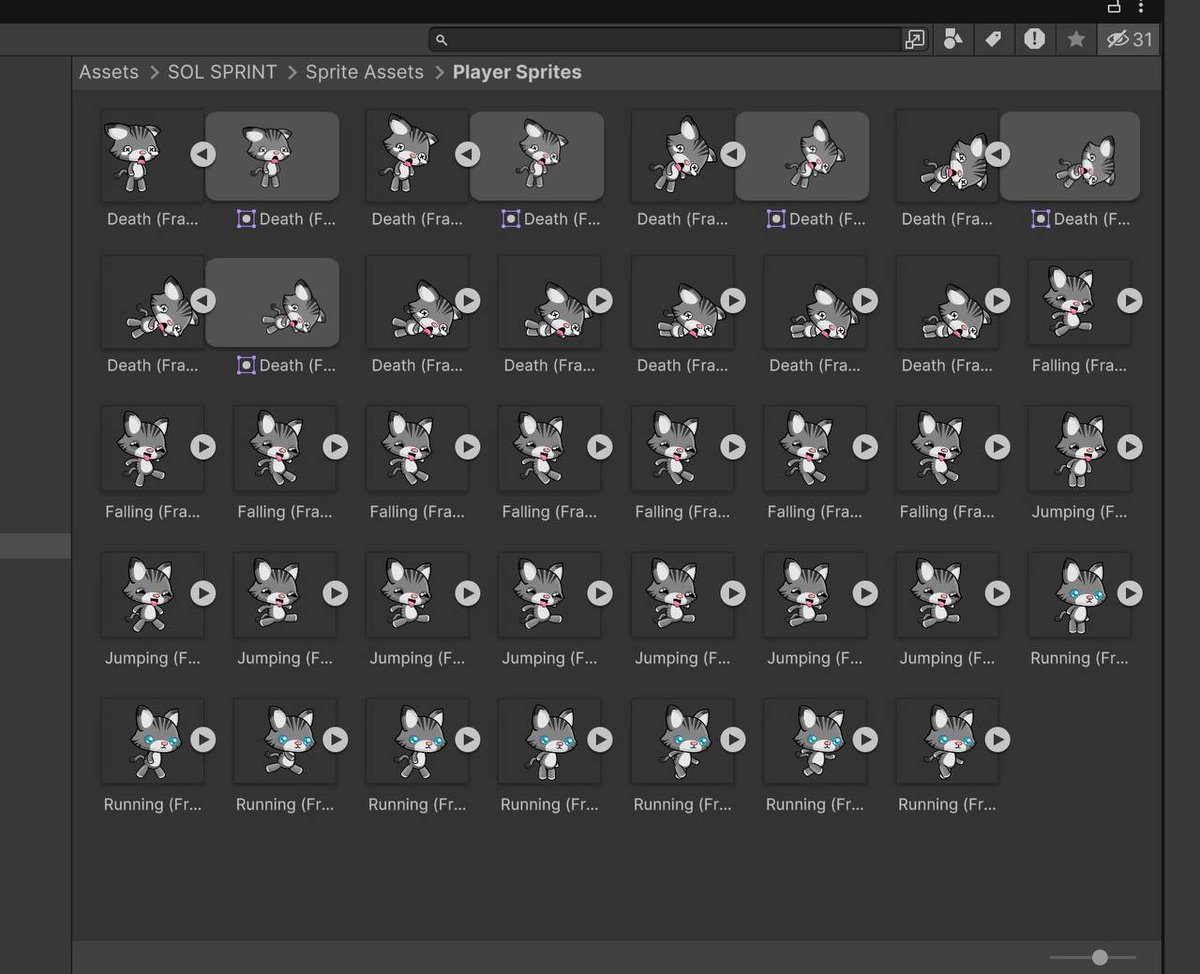Screen dimensions: 1200x974
Task: Toggle the window lock icon at top right
Action: (x=1114, y=7)
